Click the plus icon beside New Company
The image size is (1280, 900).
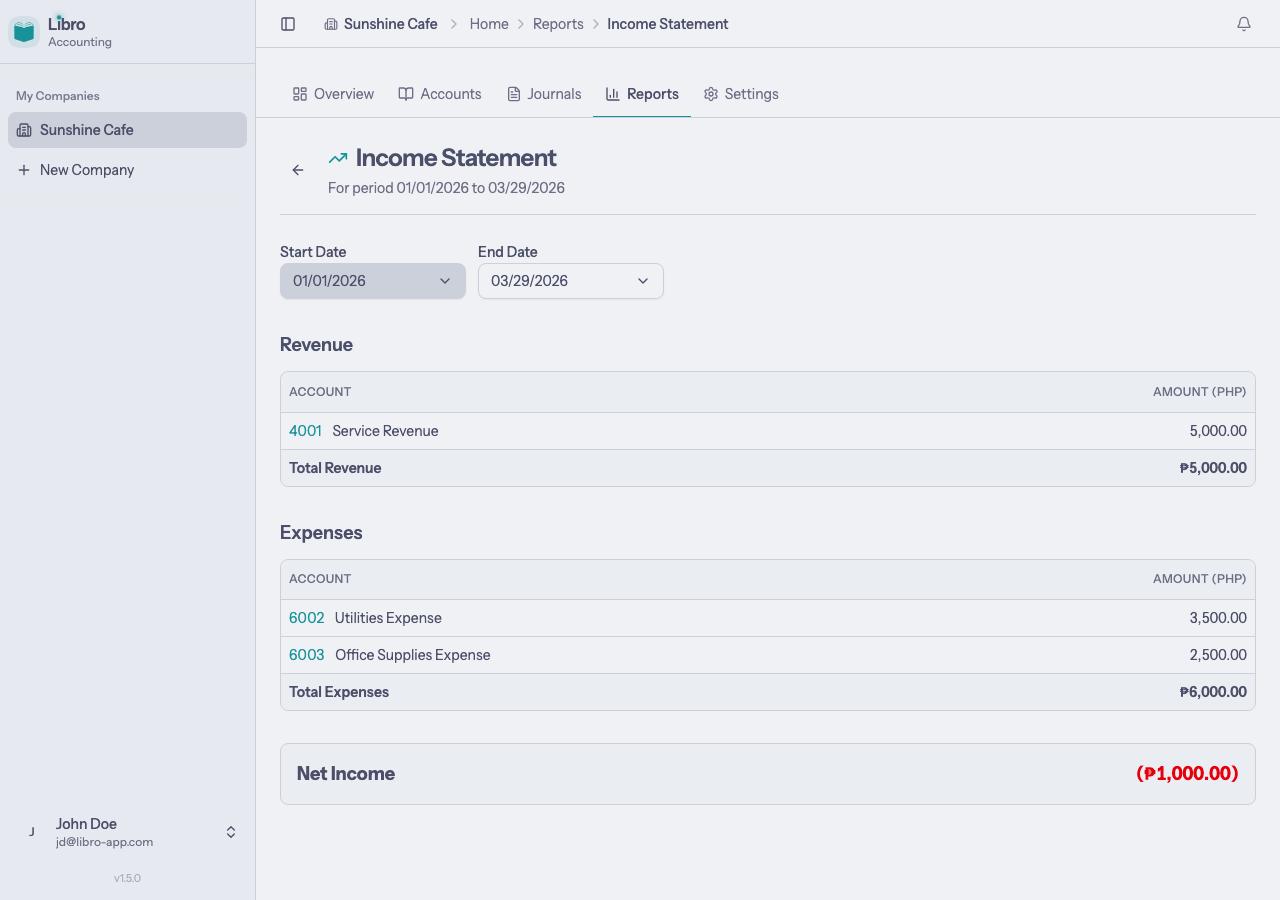tap(24, 169)
